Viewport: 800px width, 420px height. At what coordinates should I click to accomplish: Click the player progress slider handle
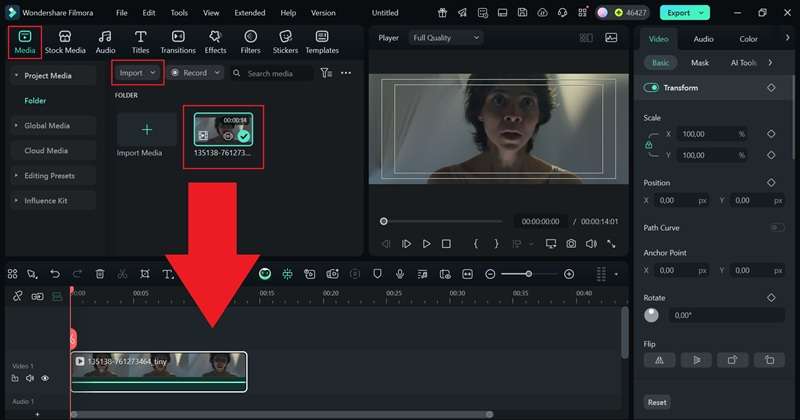coord(384,221)
